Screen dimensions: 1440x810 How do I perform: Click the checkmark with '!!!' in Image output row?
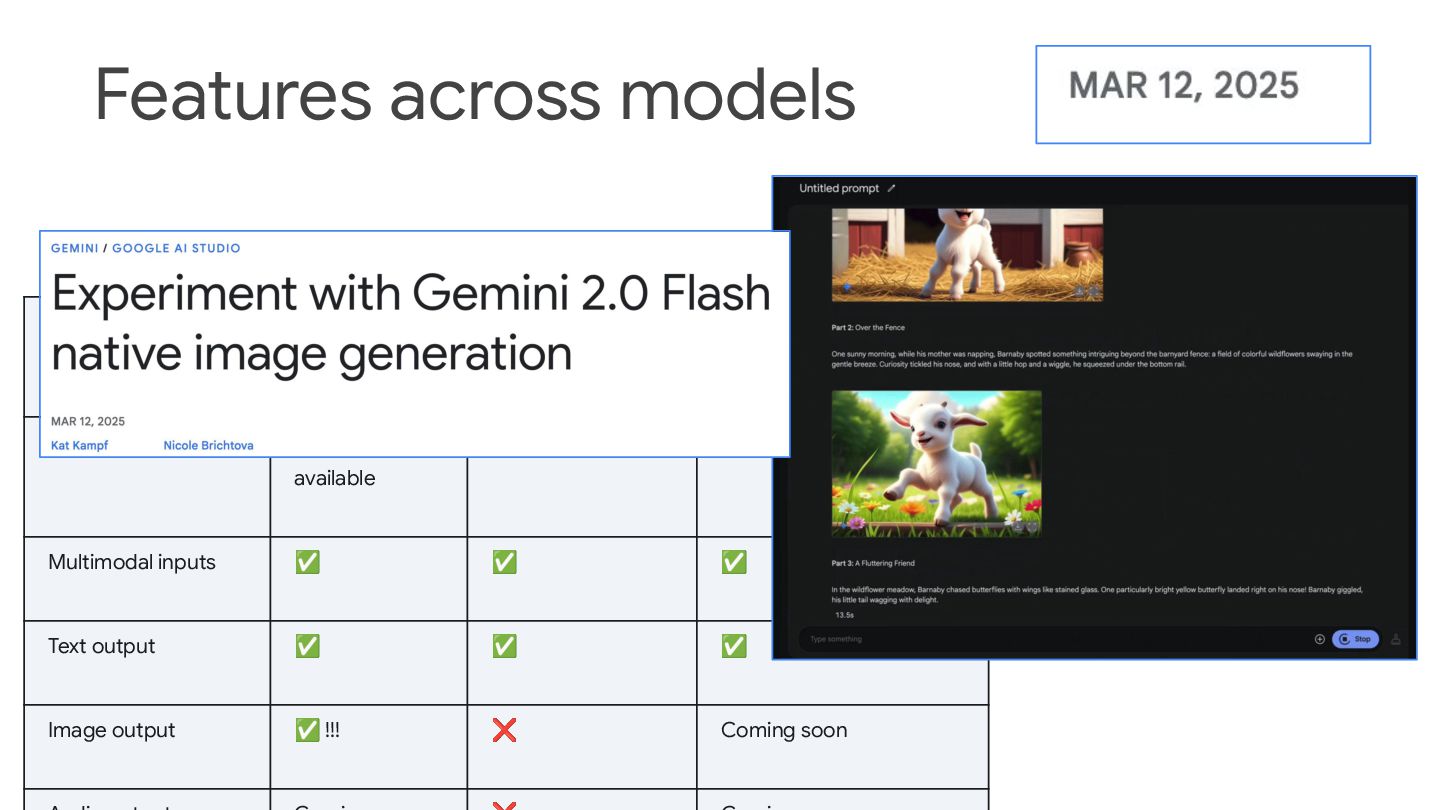click(x=317, y=730)
